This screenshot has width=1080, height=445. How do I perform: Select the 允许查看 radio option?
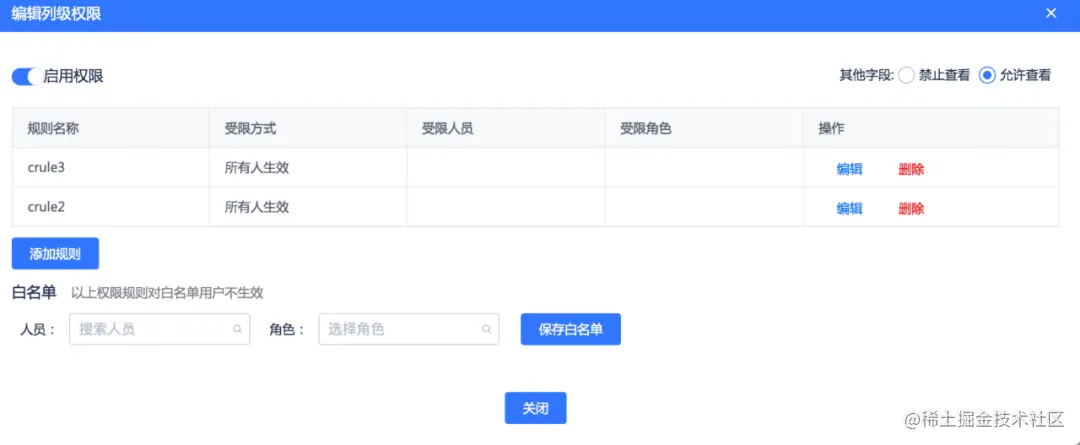tap(987, 76)
